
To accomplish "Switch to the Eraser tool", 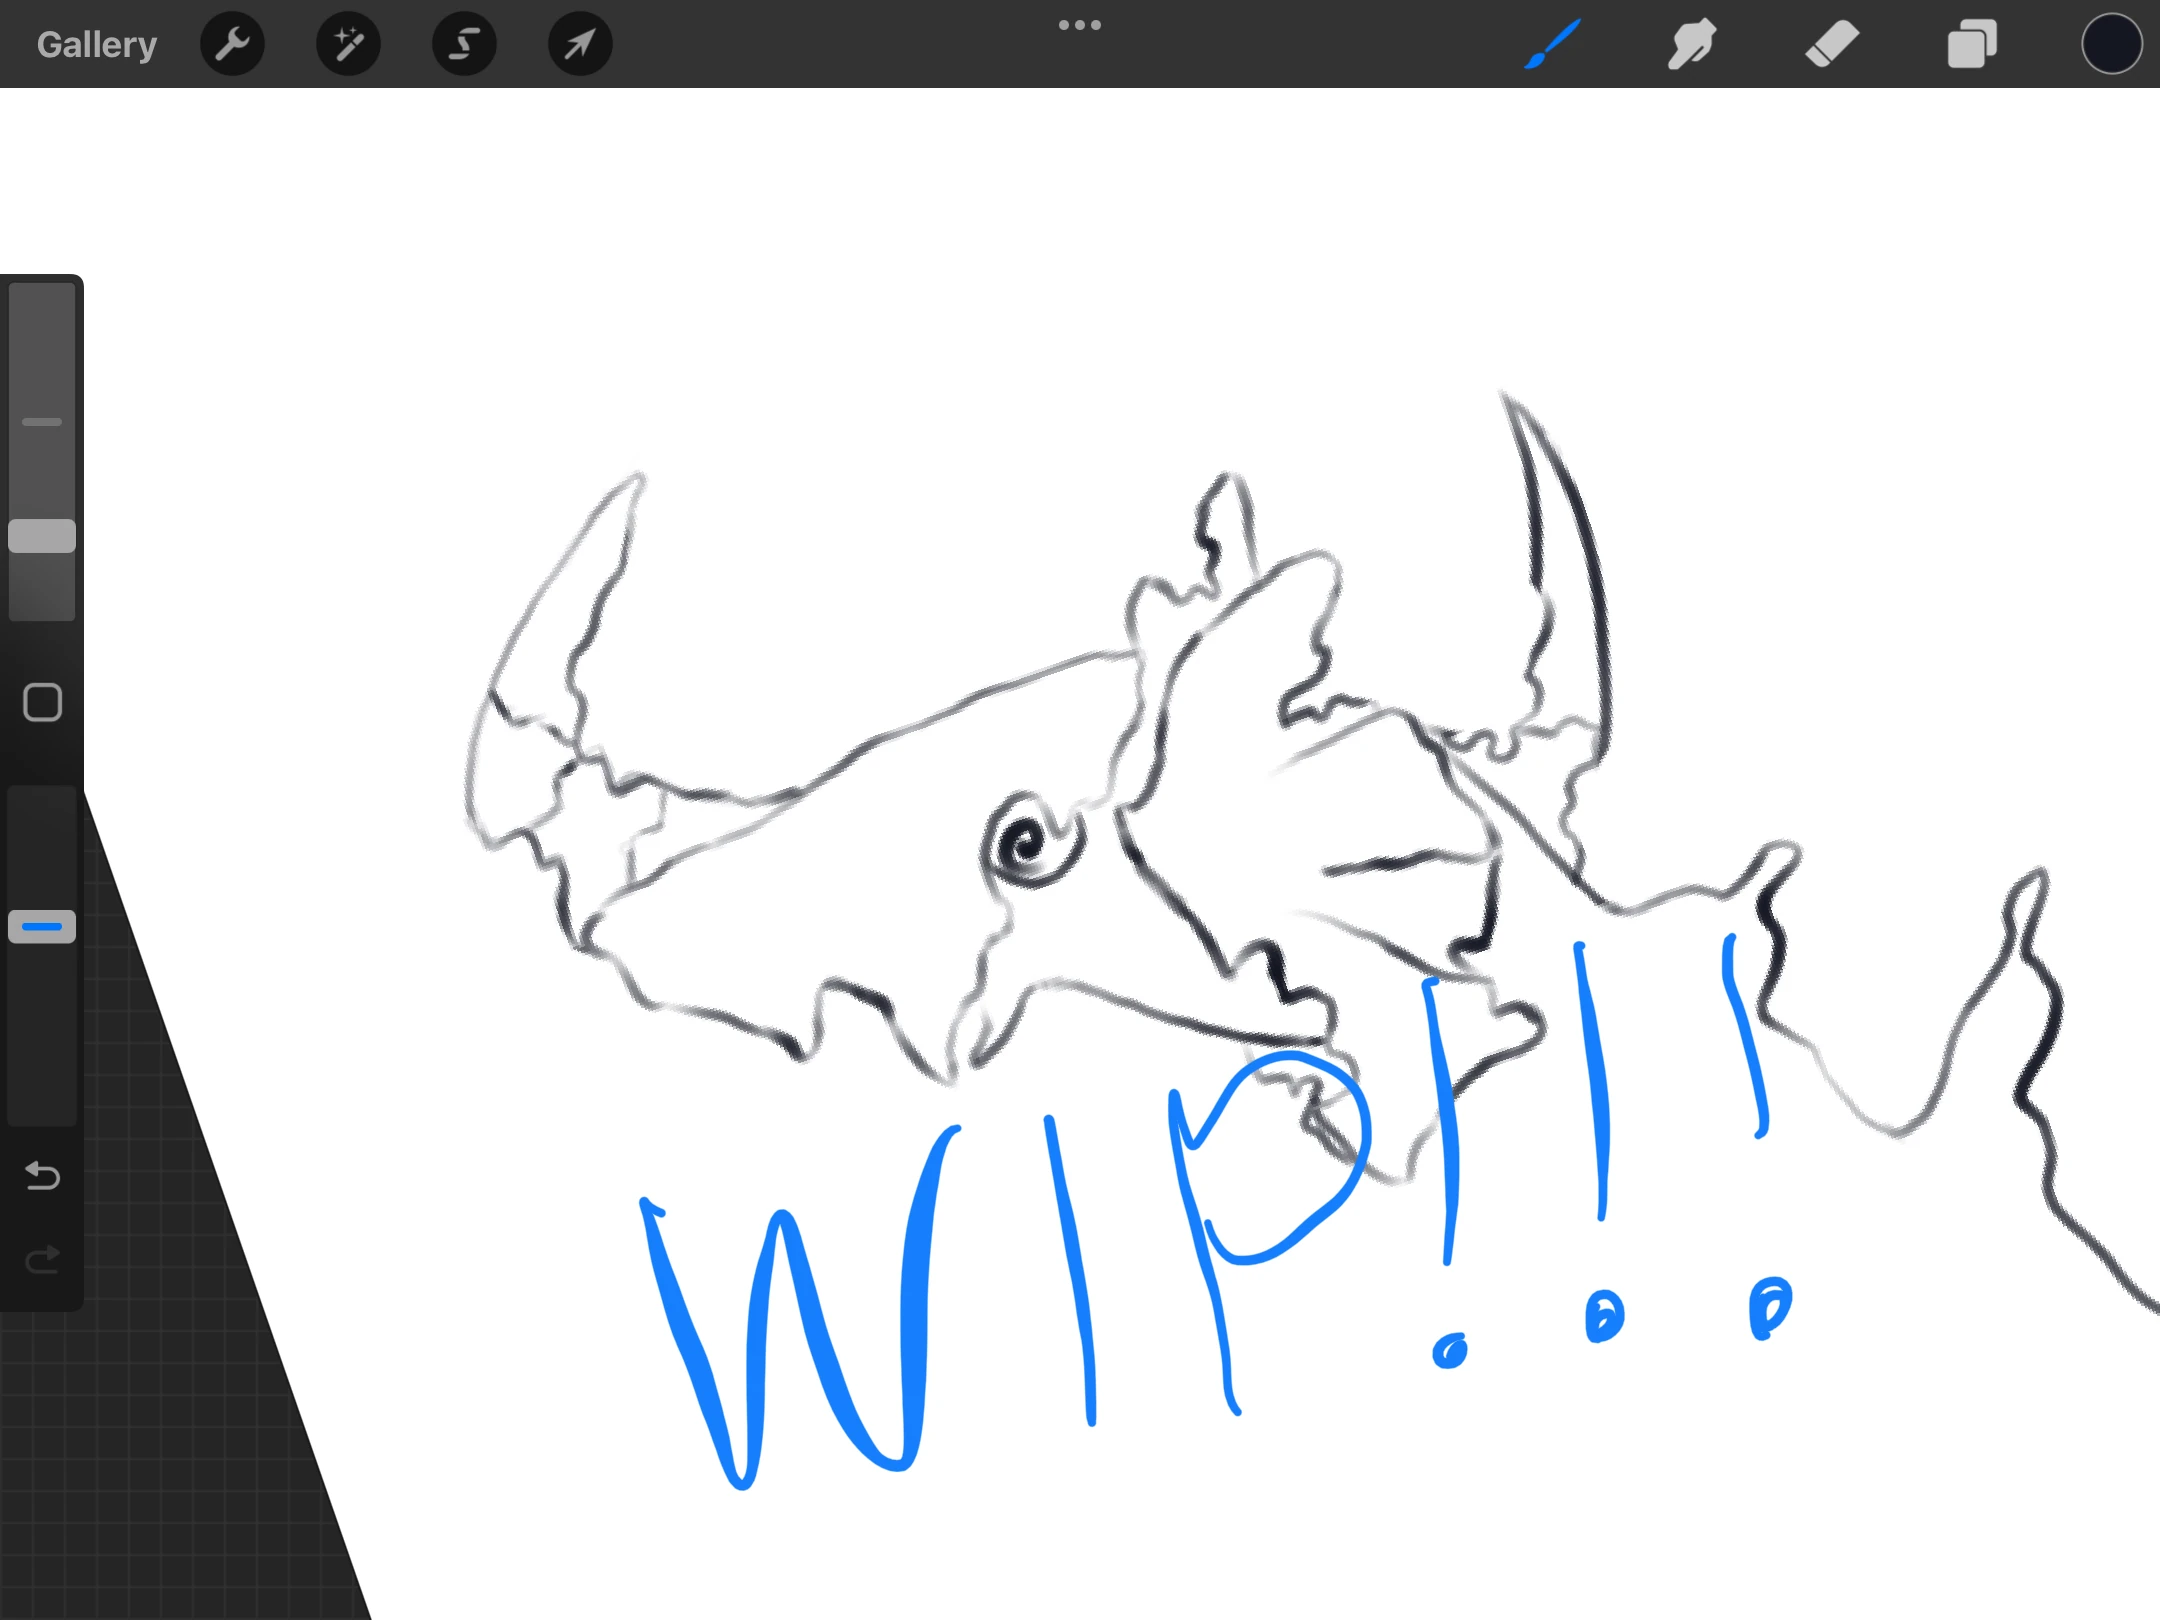I will 1832,43.
